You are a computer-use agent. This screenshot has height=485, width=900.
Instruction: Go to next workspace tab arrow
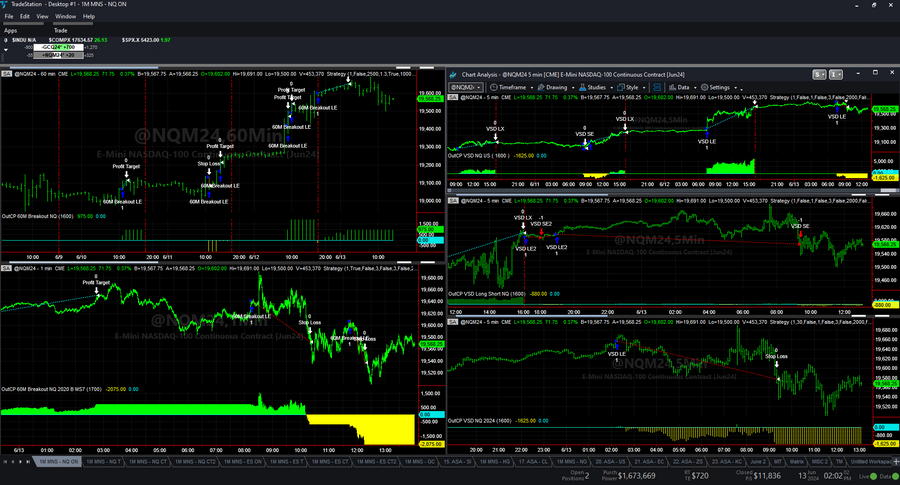(20, 461)
